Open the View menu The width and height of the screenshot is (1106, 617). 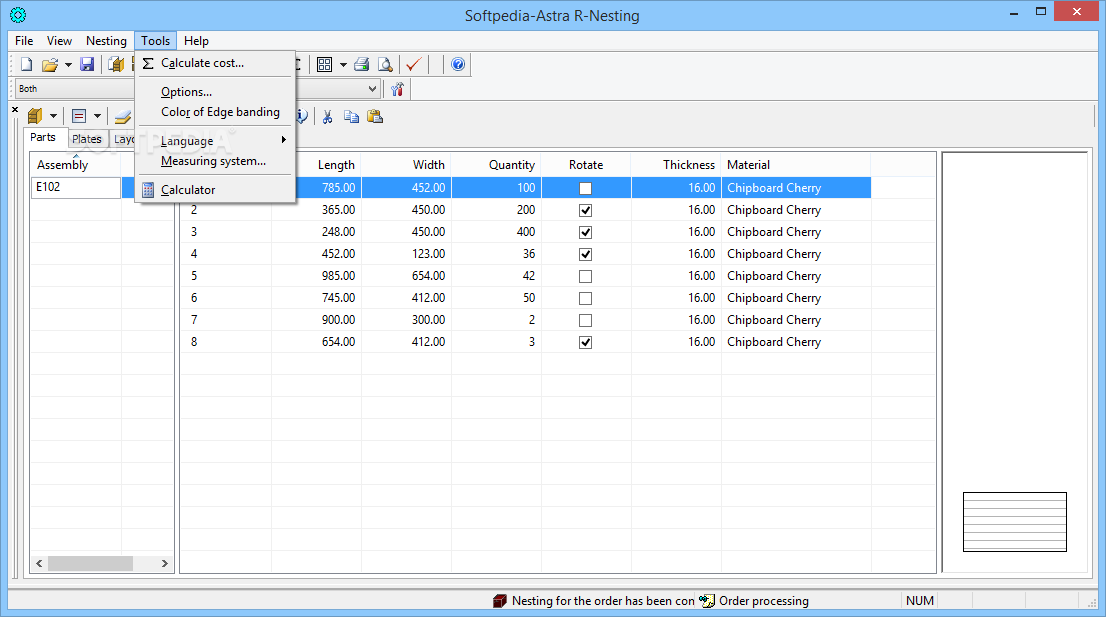point(59,41)
